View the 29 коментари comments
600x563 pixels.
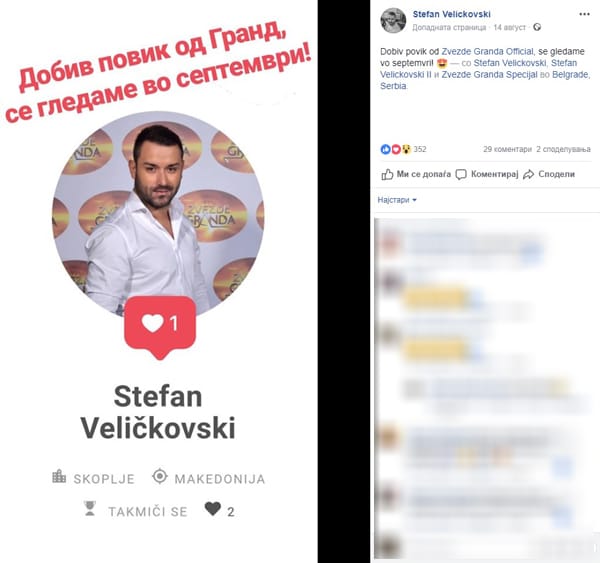point(507,149)
